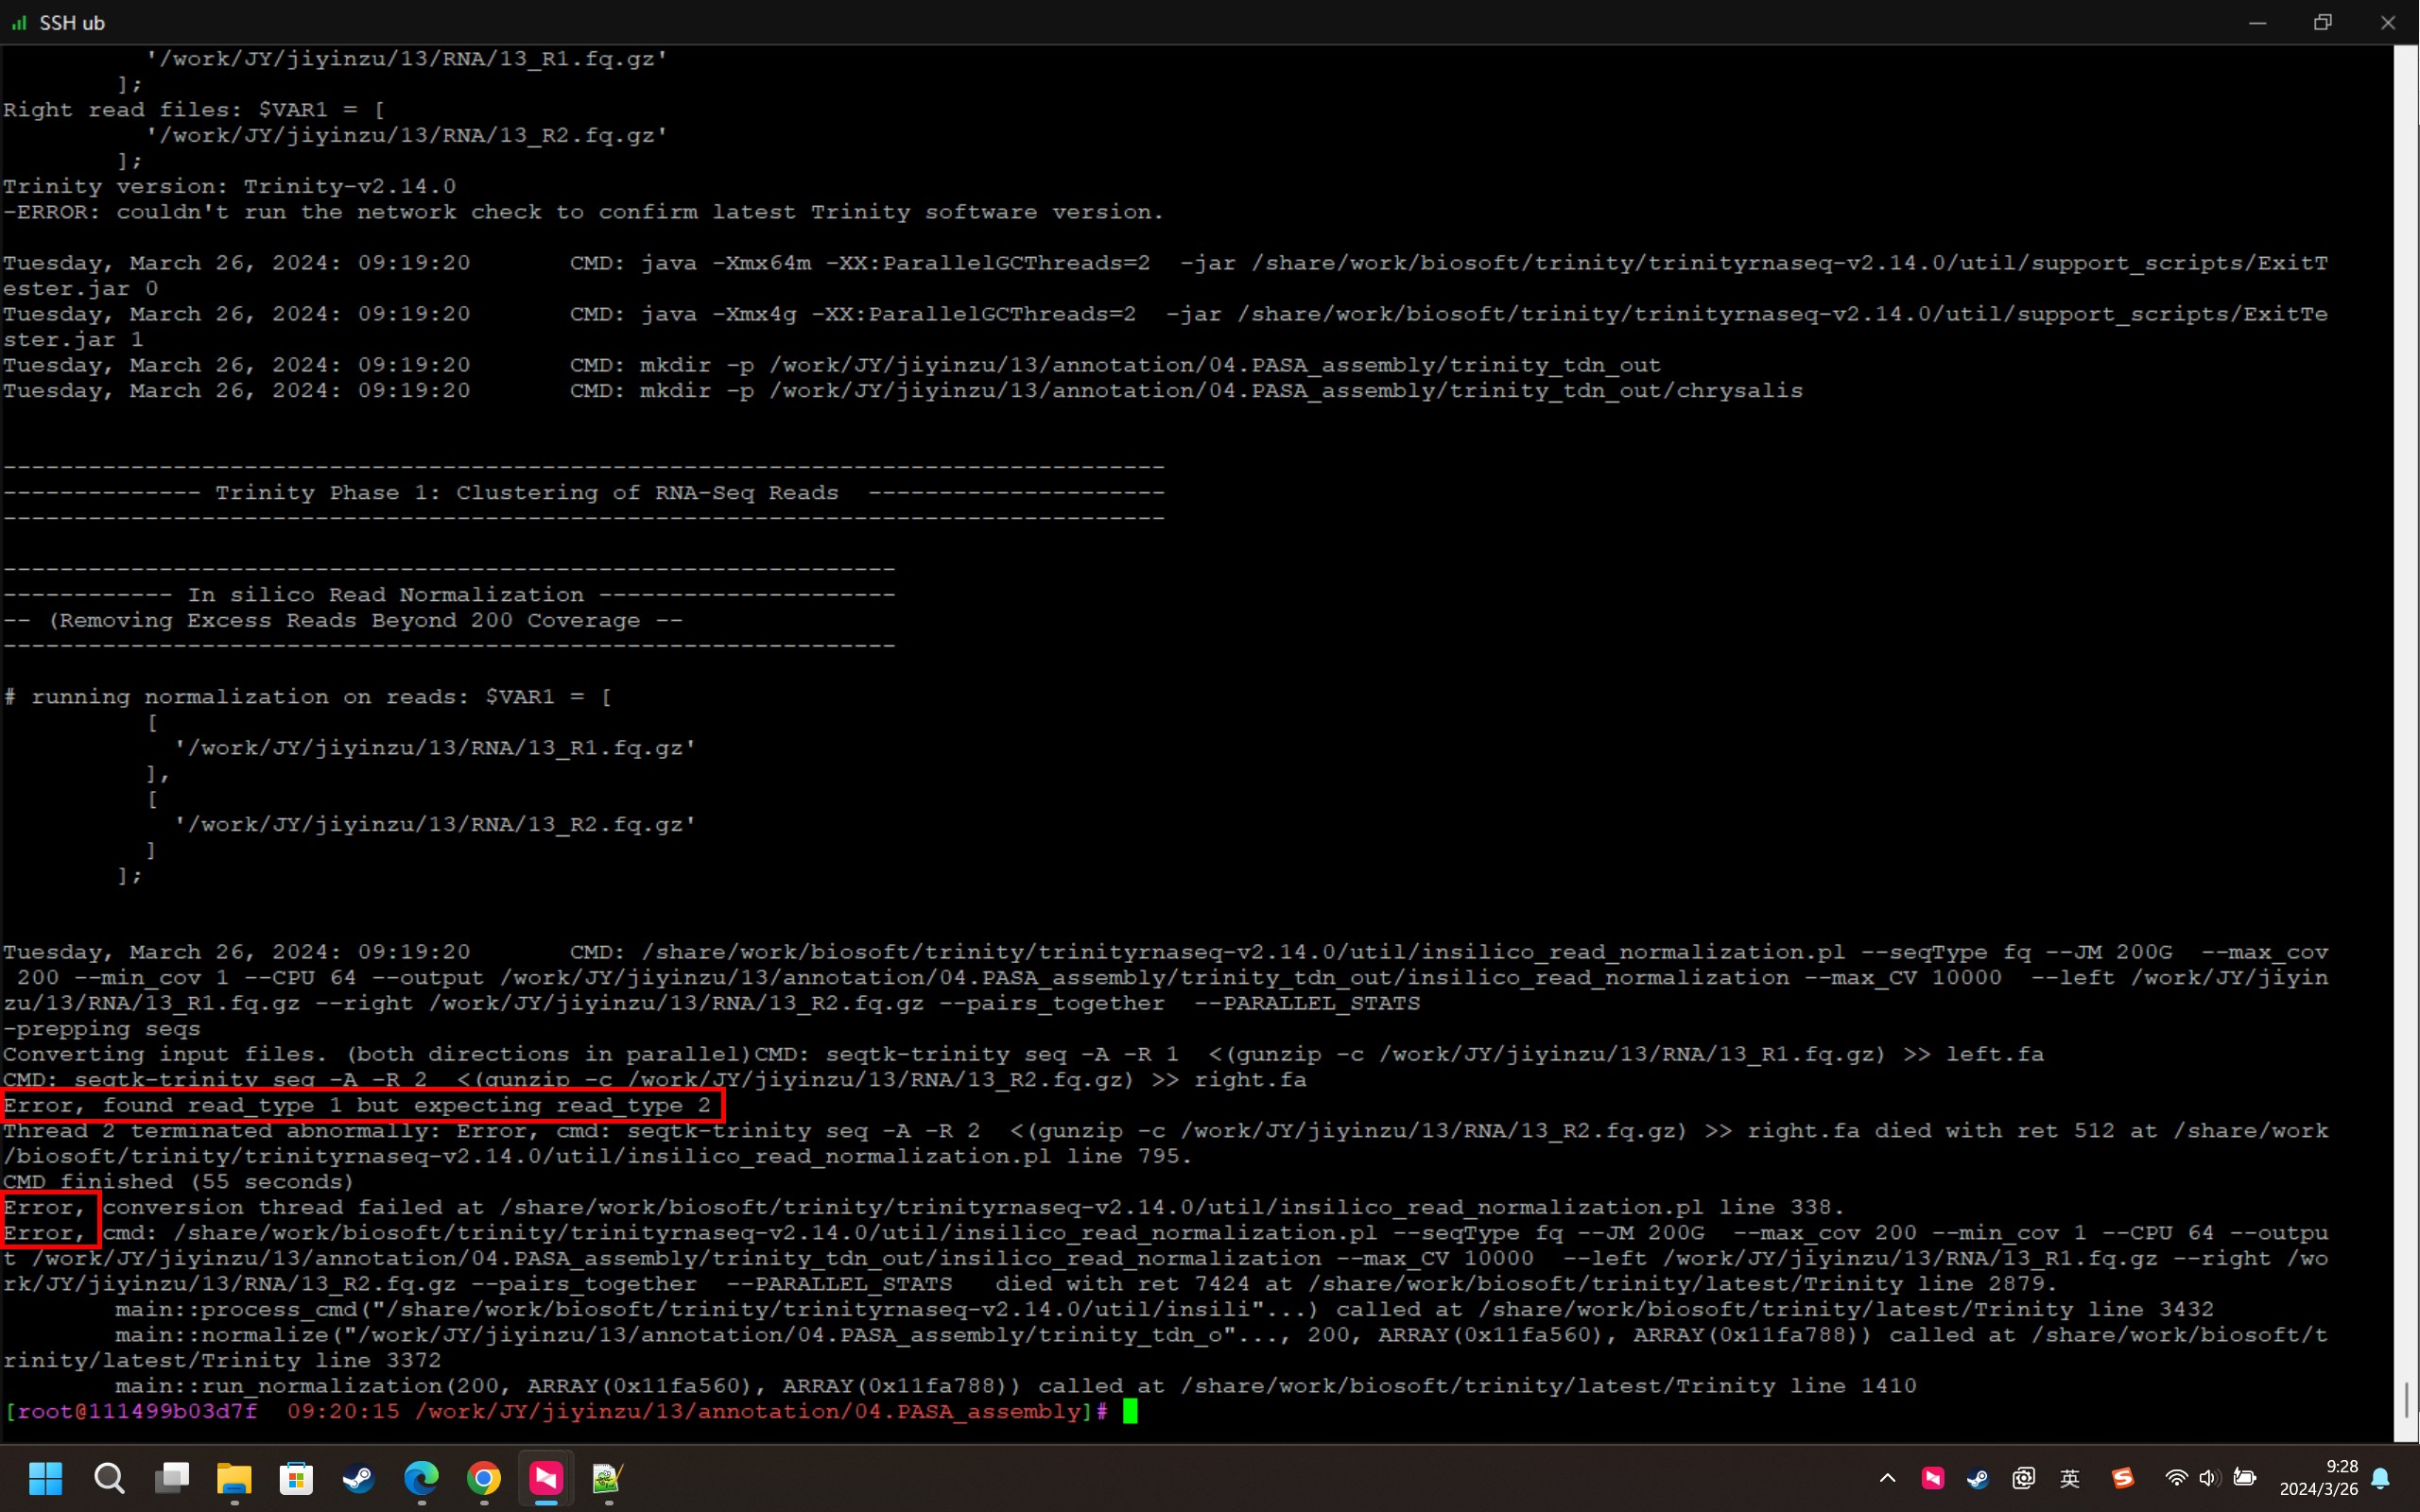Launch File Explorer from taskbar
This screenshot has width=2420, height=1512.
click(x=234, y=1477)
